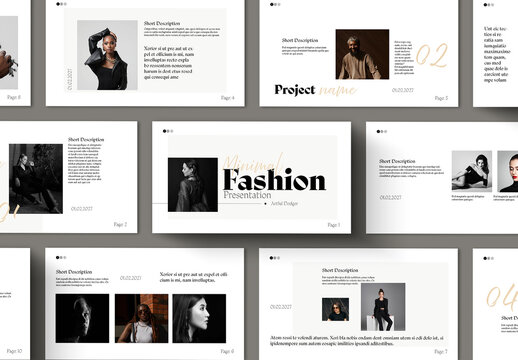
Task: Select the woman in black jacket photo on Page 4
Action: pyautogui.click(x=107, y=55)
